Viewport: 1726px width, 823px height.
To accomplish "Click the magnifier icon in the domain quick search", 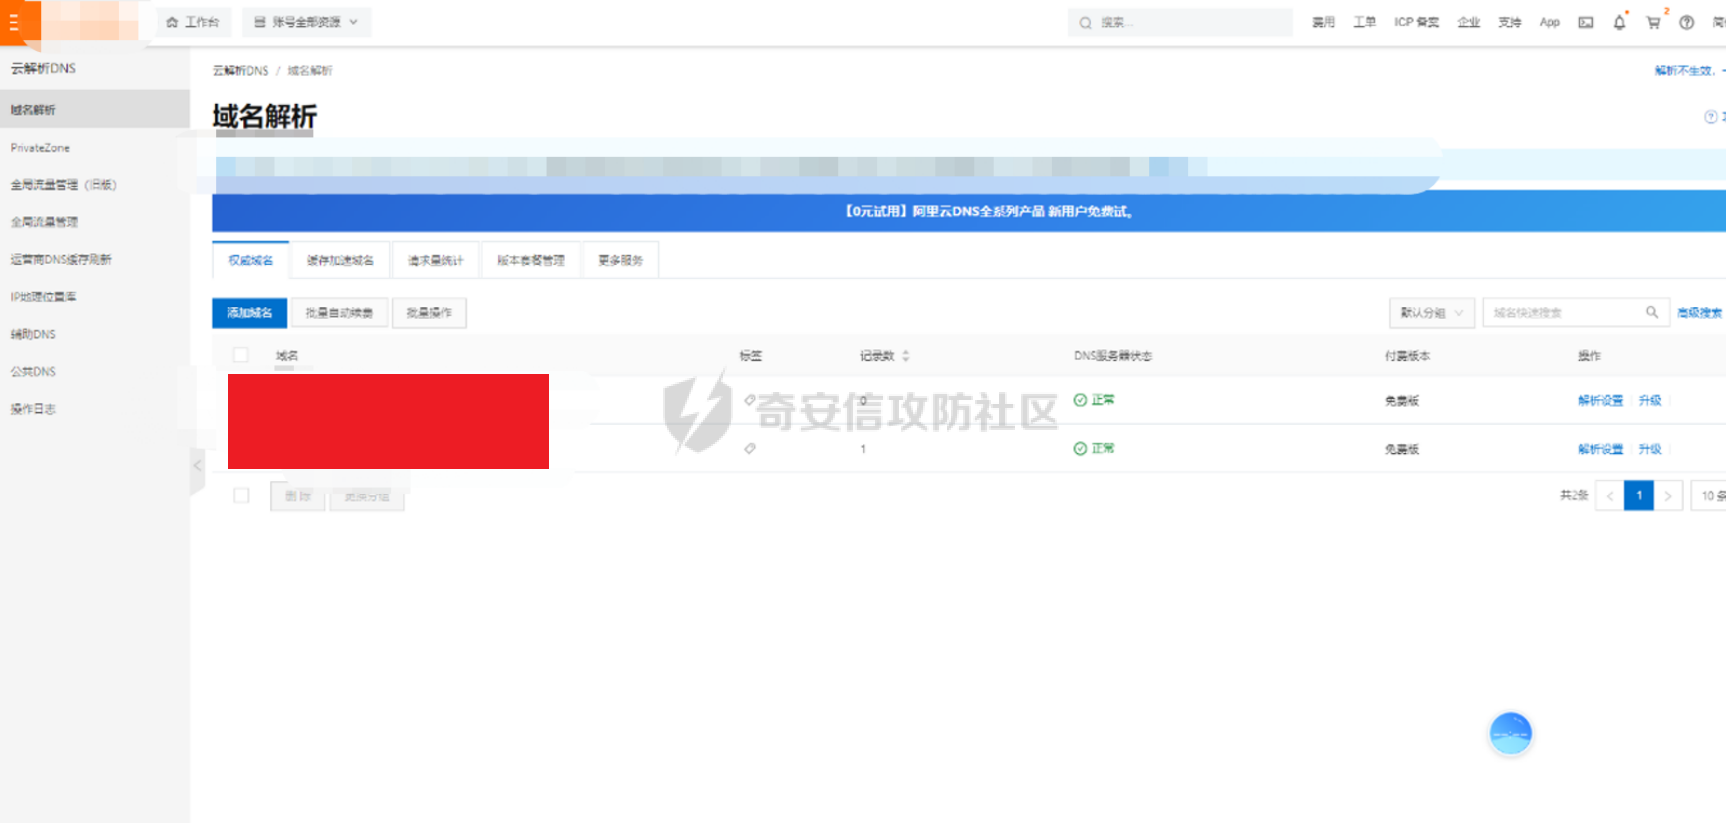I will coord(1652,312).
